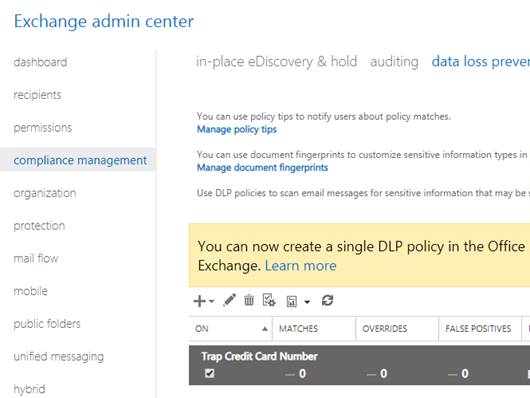
Task: Open unified messaging section
Action: coord(59,357)
